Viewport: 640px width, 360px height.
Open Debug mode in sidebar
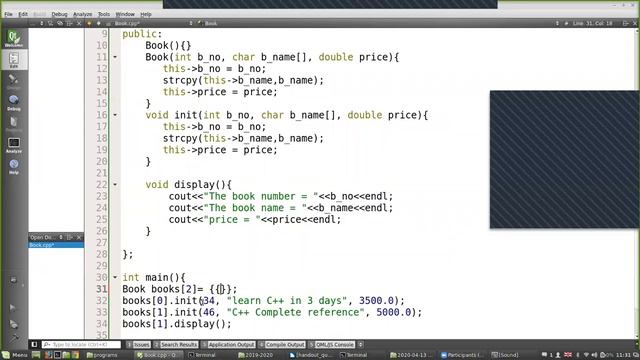pyautogui.click(x=13, y=102)
